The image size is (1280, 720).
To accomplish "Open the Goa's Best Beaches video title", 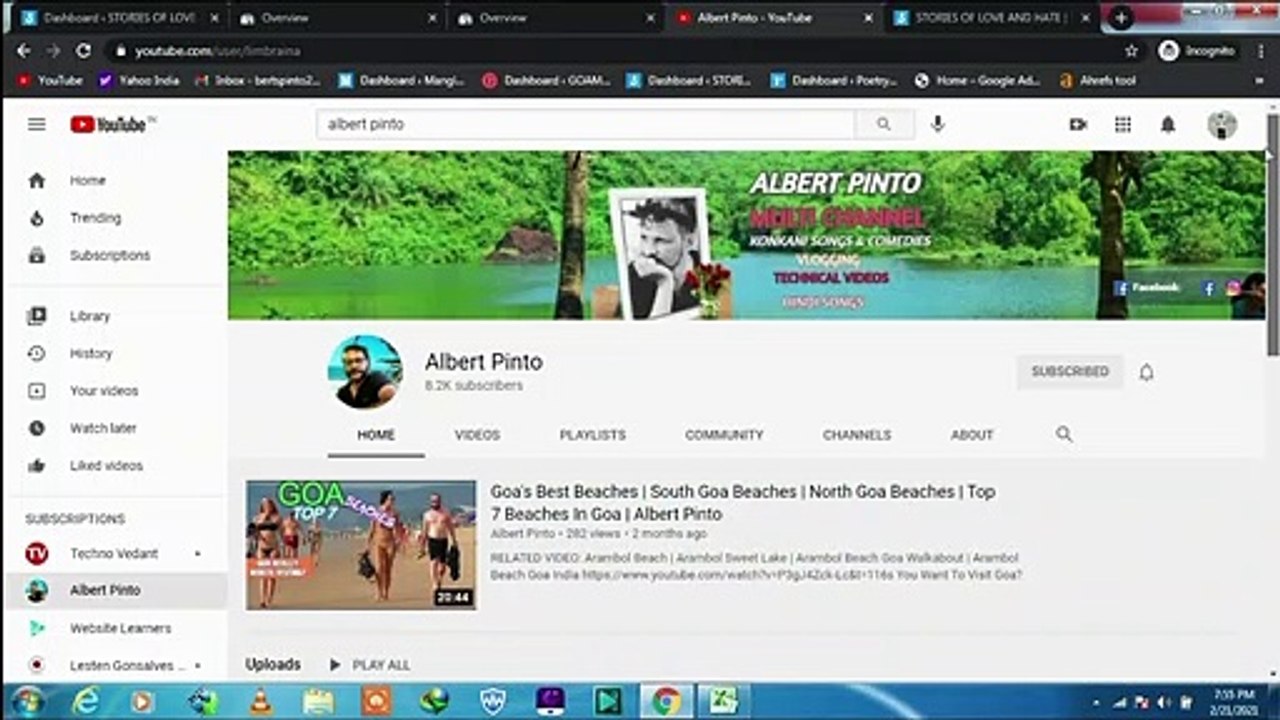I will pos(742,503).
